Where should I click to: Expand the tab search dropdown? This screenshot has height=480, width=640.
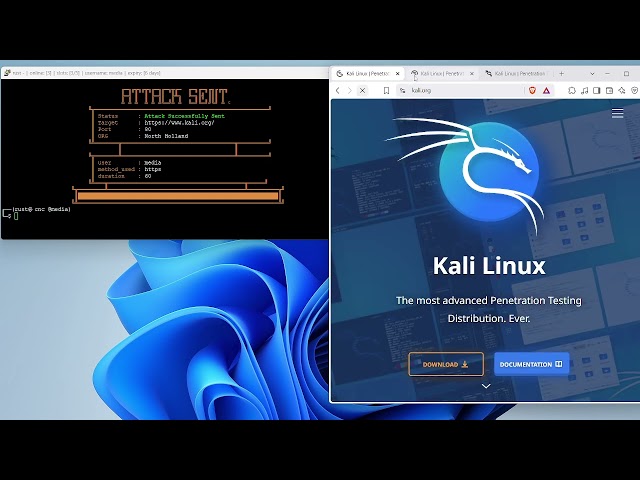point(592,73)
